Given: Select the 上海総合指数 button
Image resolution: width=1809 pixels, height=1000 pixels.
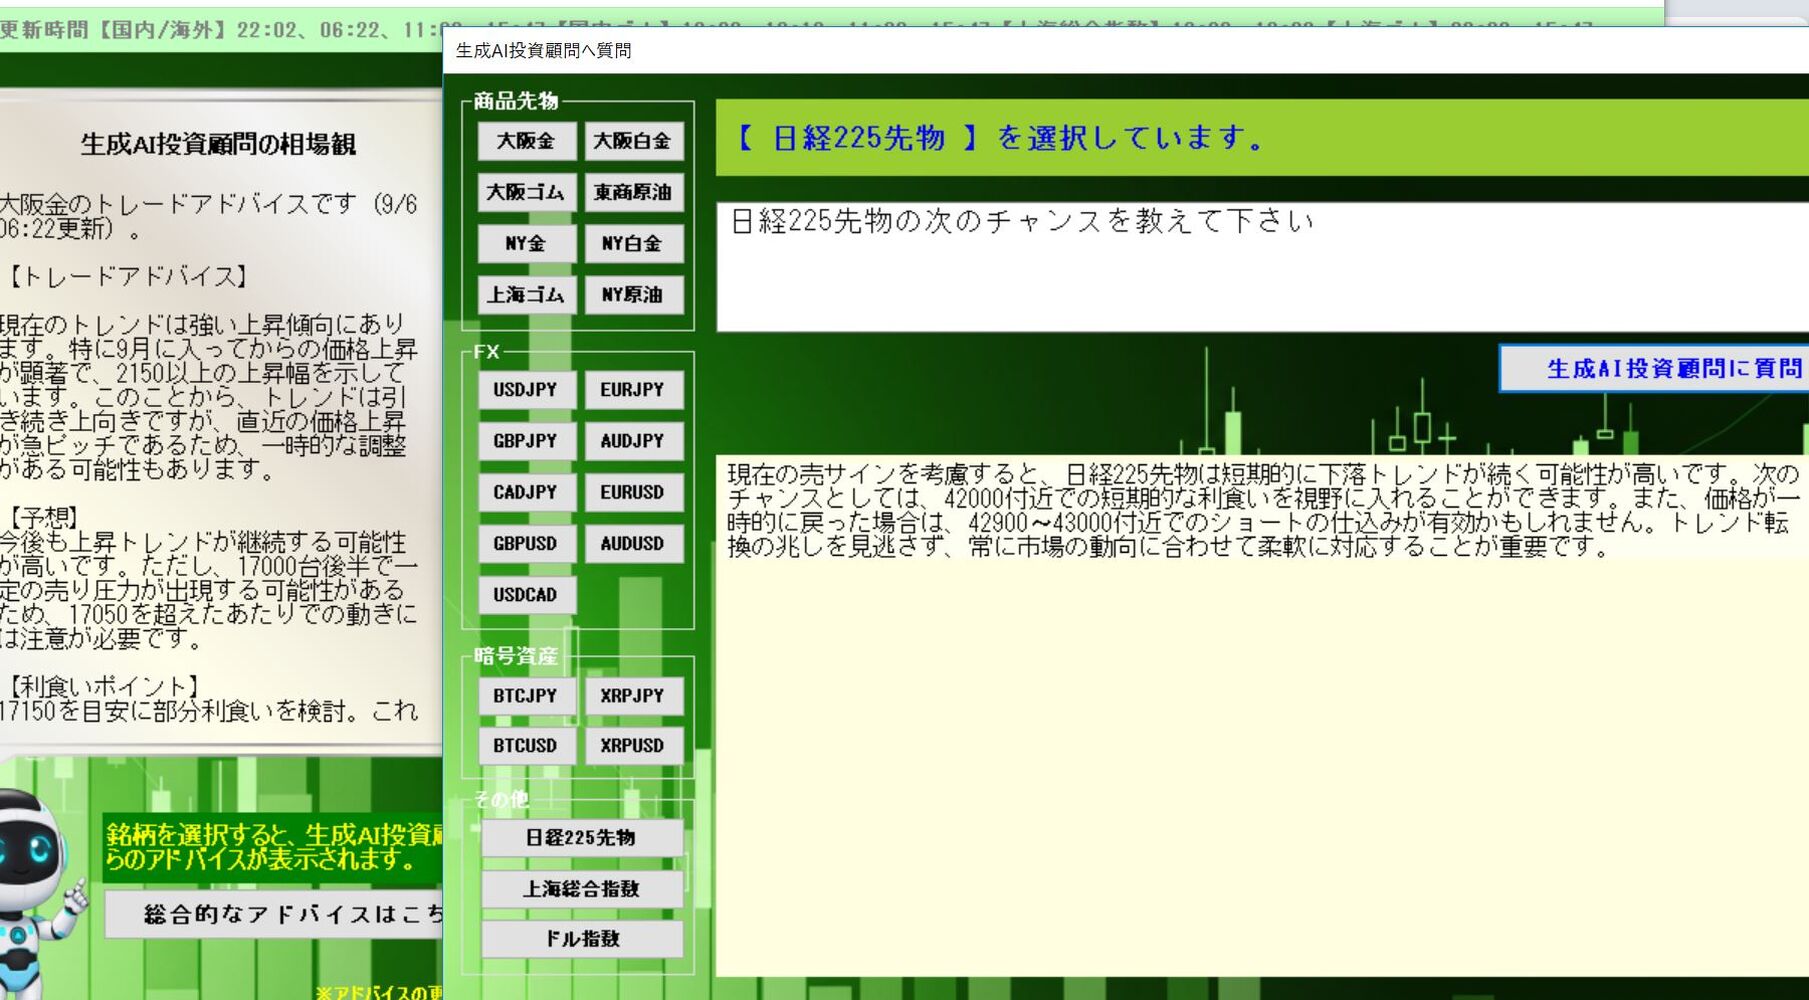Looking at the screenshot, I should click(582, 889).
